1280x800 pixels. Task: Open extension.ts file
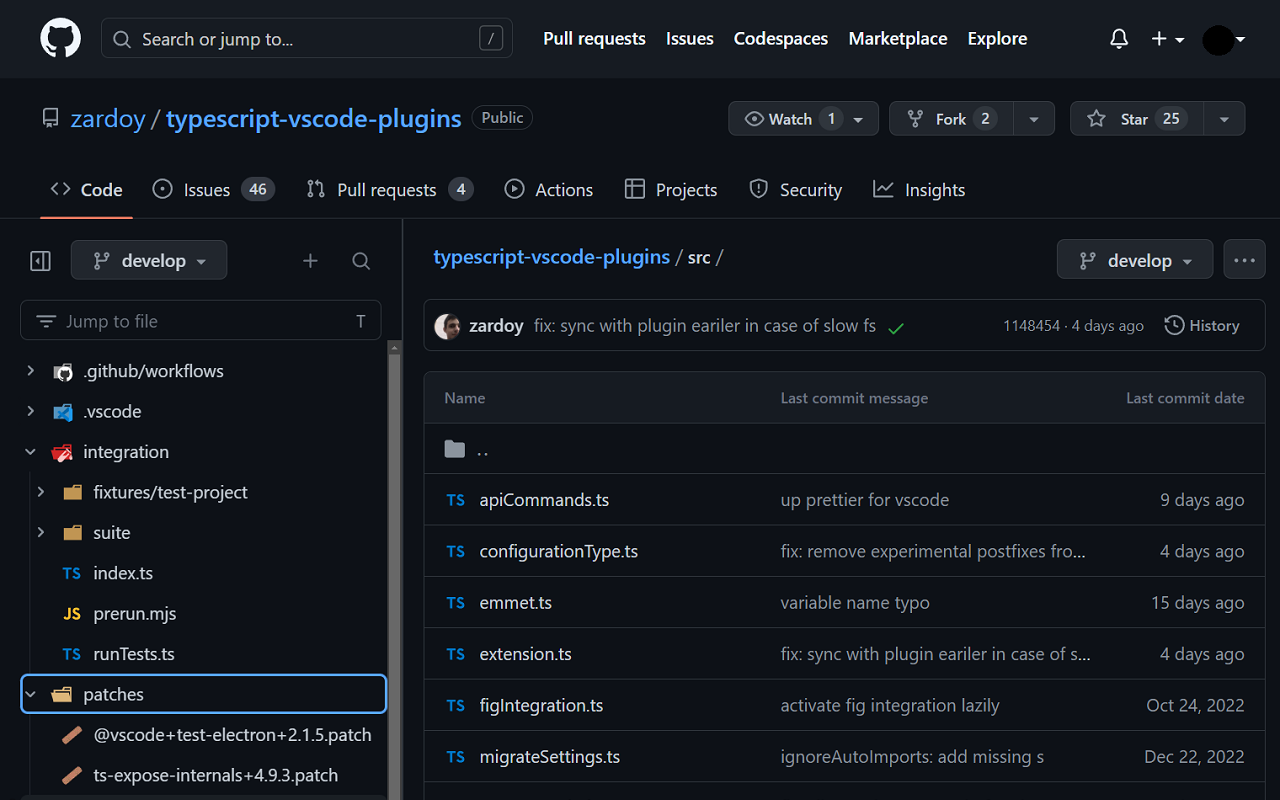pyautogui.click(x=526, y=654)
